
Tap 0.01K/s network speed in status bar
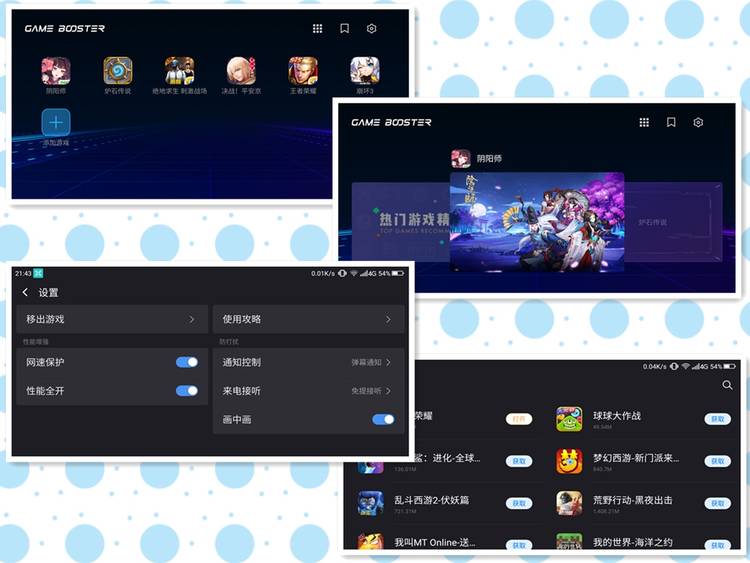(x=323, y=274)
